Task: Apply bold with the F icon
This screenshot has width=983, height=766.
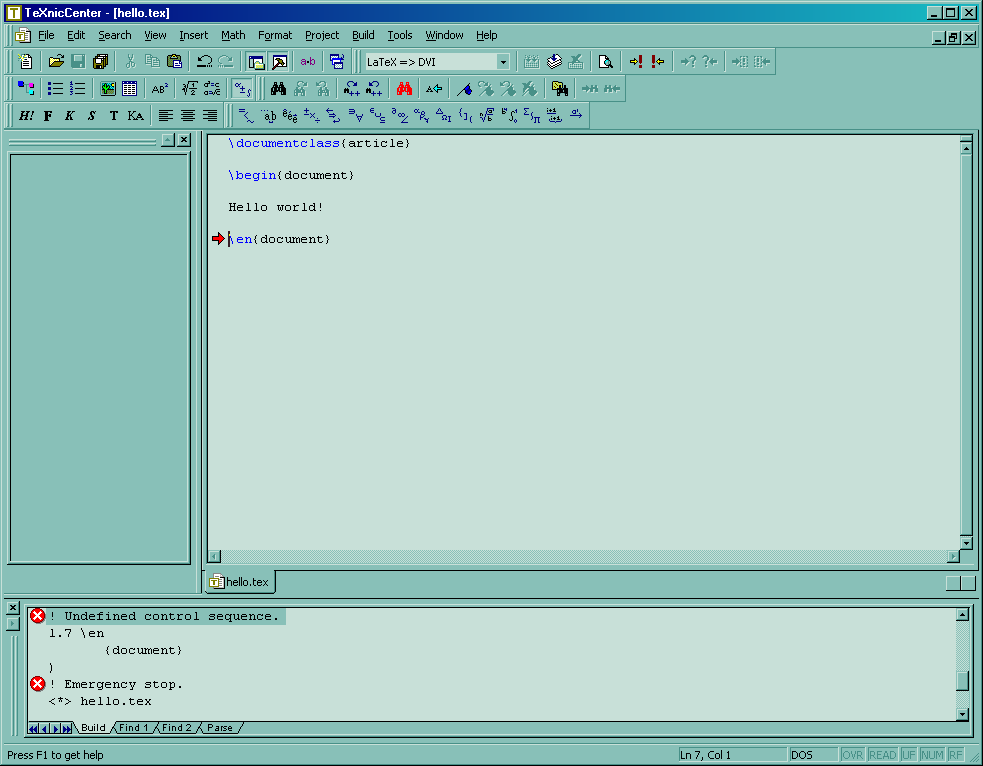Action: coord(48,115)
